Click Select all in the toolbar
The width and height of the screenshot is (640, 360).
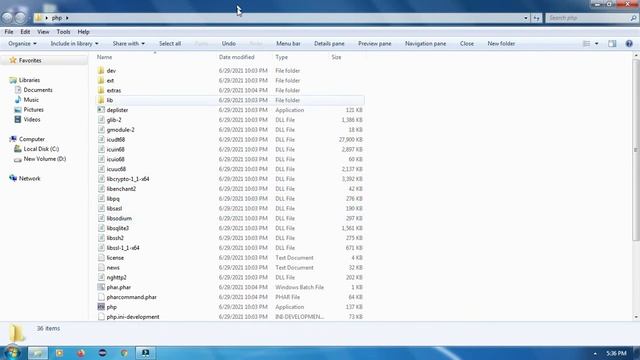point(170,43)
